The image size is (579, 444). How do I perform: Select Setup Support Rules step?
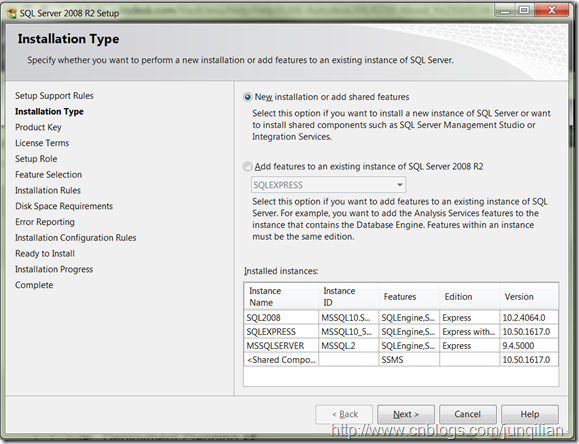(x=54, y=96)
